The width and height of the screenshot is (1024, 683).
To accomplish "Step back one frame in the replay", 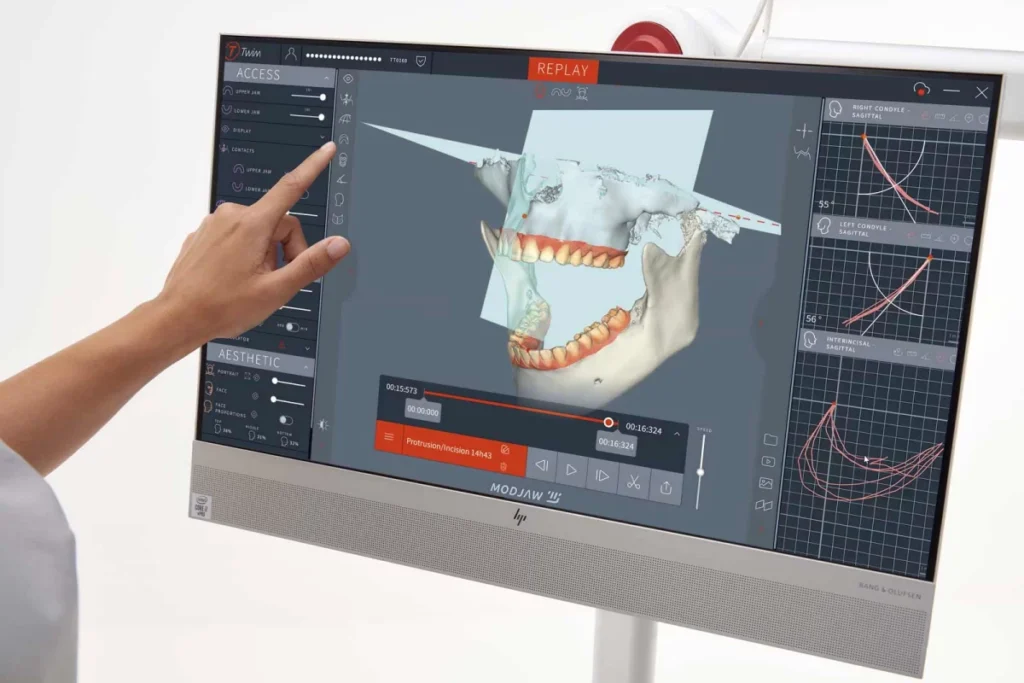I will click(541, 465).
